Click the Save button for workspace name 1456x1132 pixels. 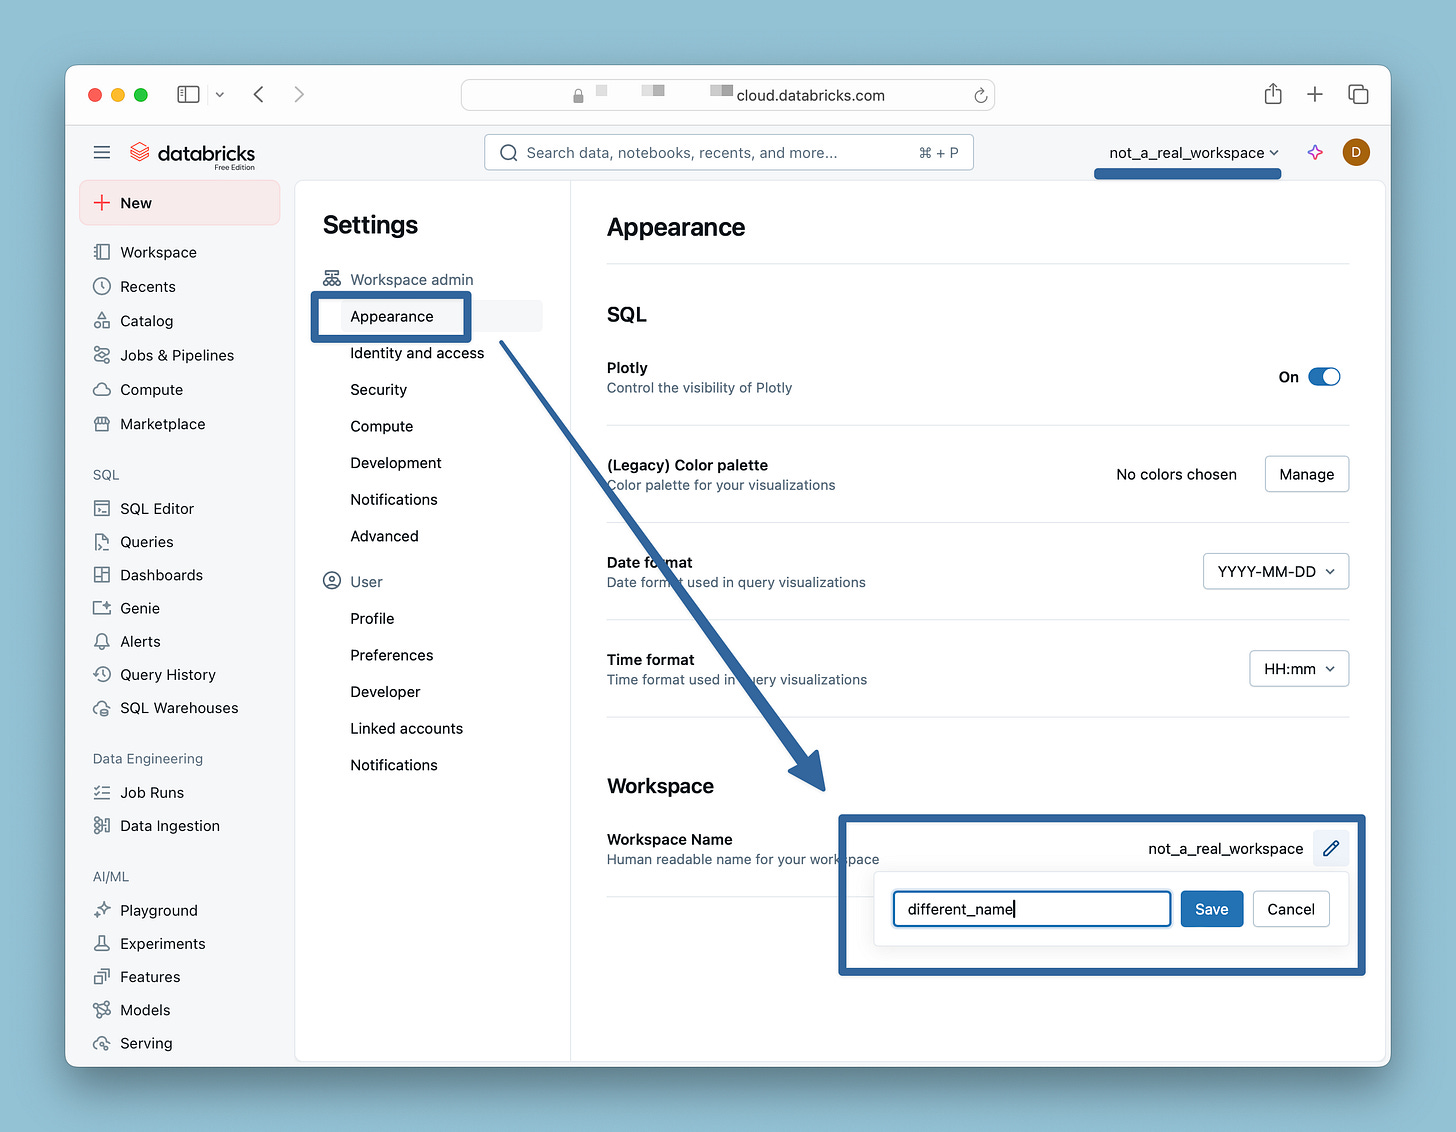click(1211, 909)
